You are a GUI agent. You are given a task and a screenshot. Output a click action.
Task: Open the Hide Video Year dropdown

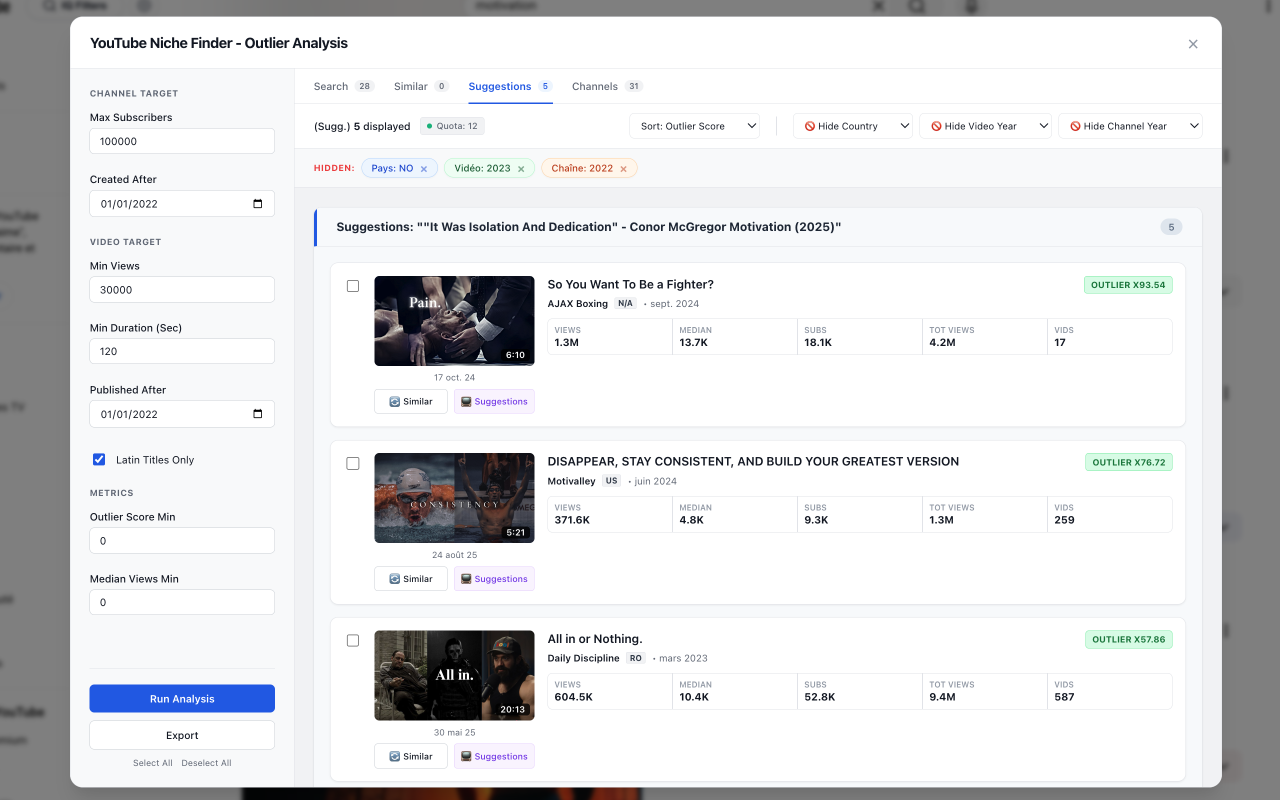(x=986, y=126)
